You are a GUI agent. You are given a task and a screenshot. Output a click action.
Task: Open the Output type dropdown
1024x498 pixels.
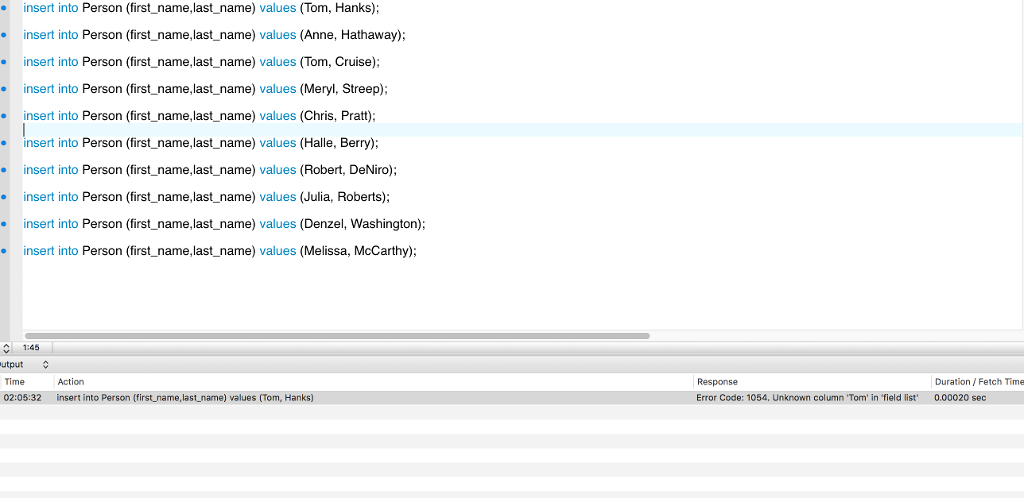(46, 365)
